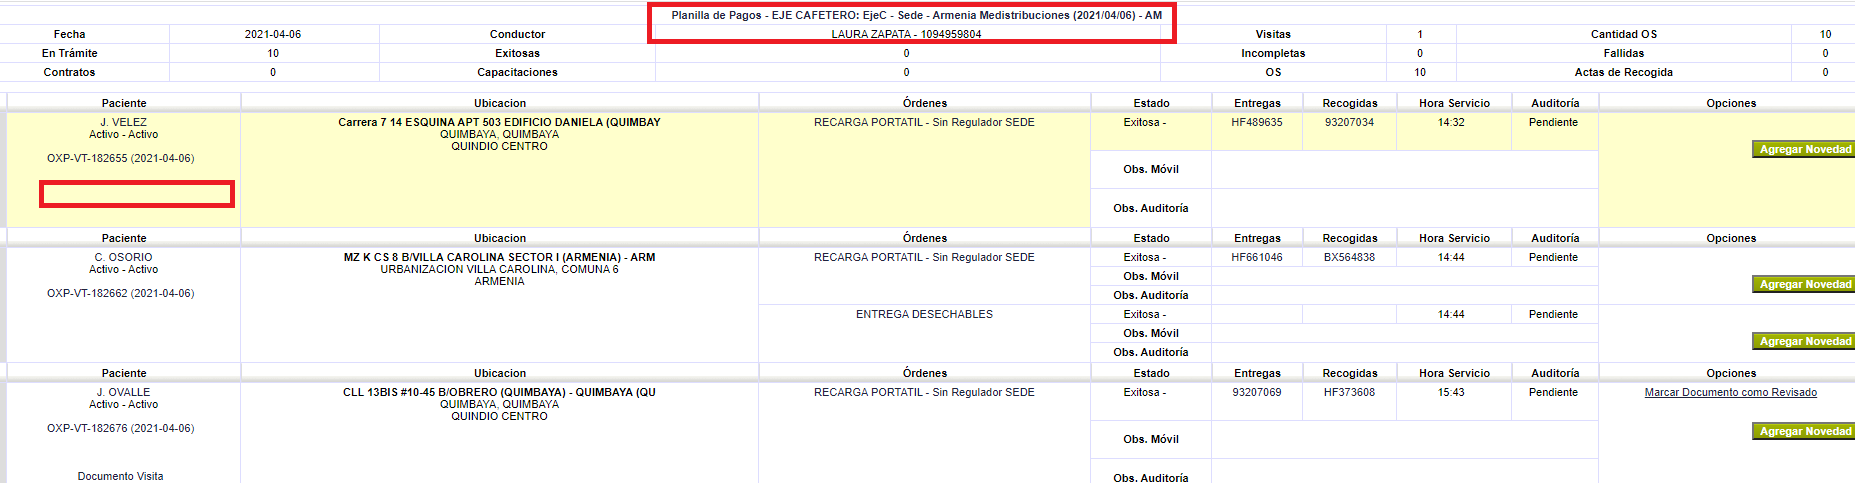The image size is (1855, 483).
Task: Select patient name C. OSORIO
Action: pos(123,257)
